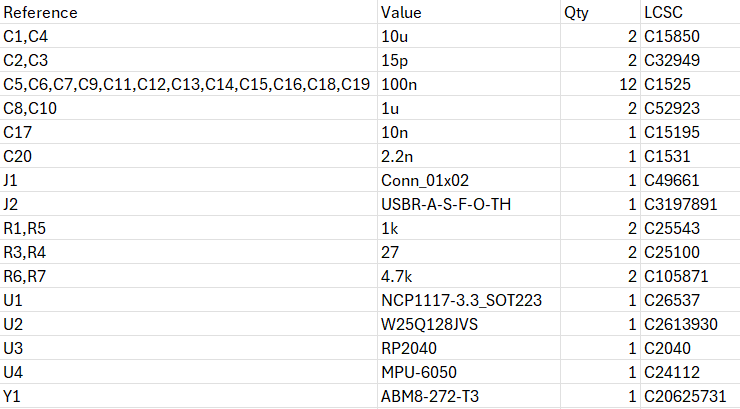
Task: Select the R3,R4 reference cell
Action: 25,253
